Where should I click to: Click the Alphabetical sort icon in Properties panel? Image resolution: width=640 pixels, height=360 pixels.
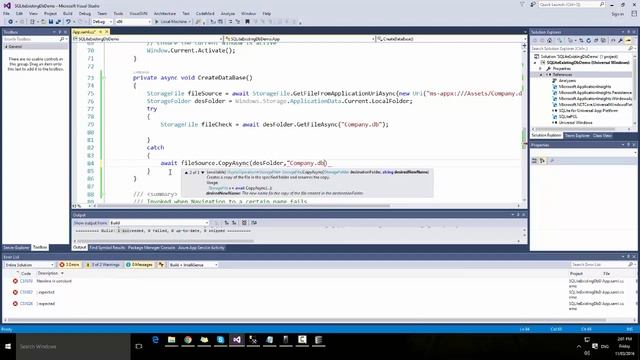(542, 161)
